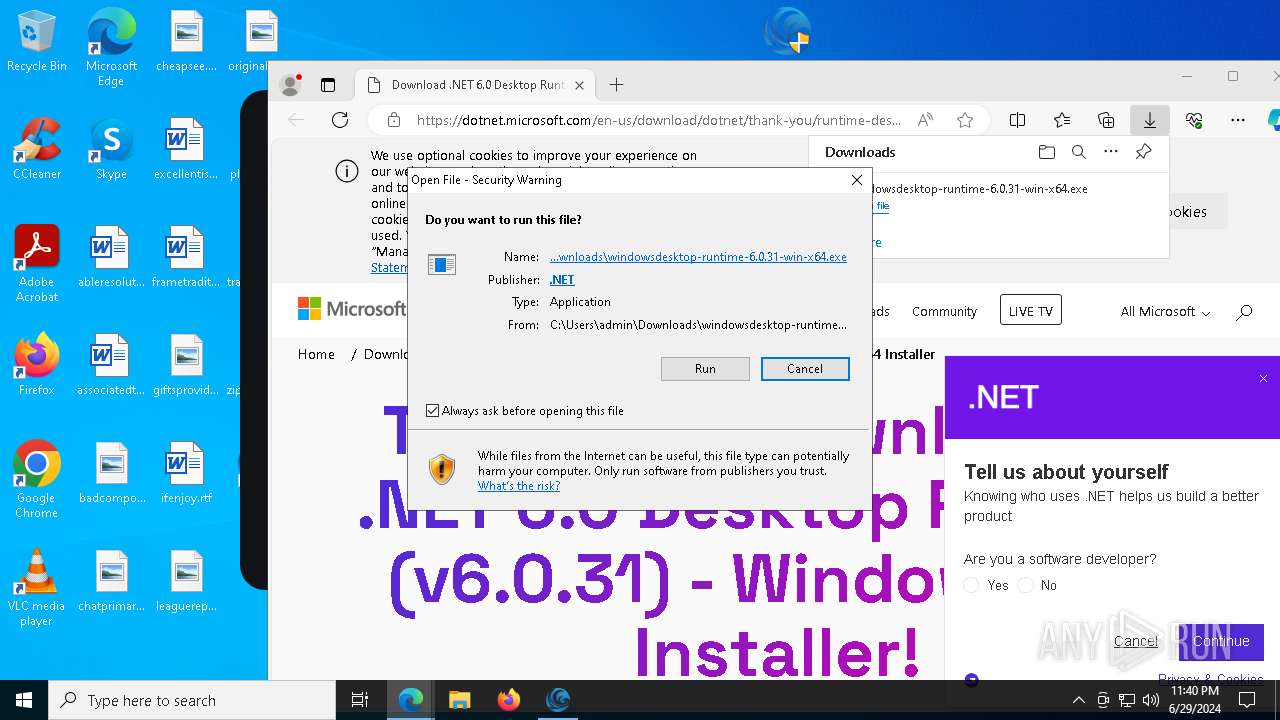
Task: Open Edge Settings and more menu
Action: point(1238,120)
